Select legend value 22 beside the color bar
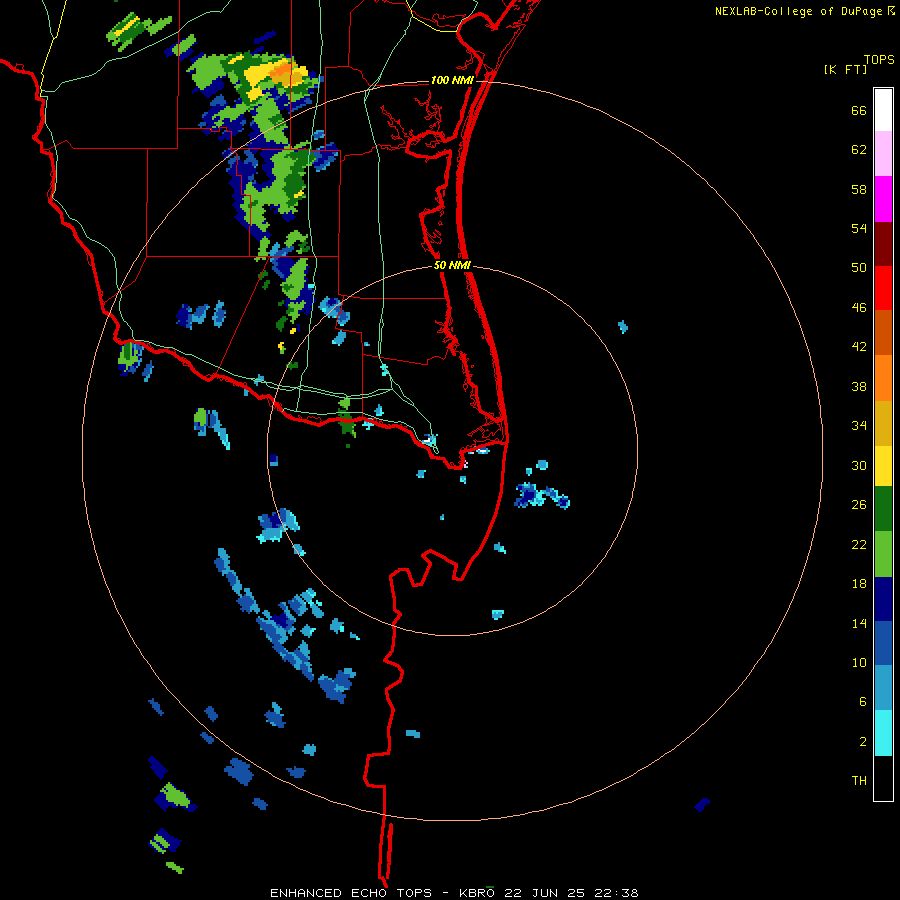This screenshot has height=900, width=900. pyautogui.click(x=859, y=544)
